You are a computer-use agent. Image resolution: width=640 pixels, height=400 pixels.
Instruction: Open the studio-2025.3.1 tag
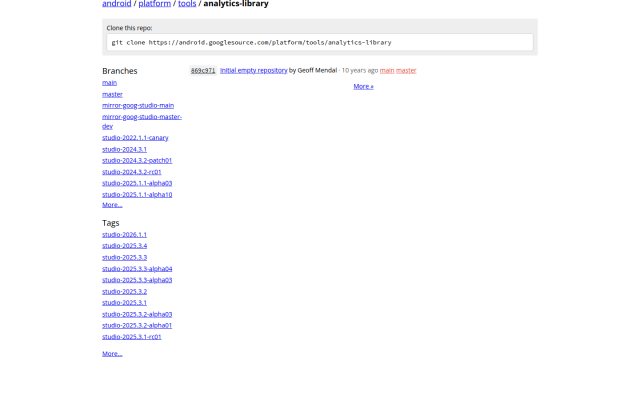(124, 302)
